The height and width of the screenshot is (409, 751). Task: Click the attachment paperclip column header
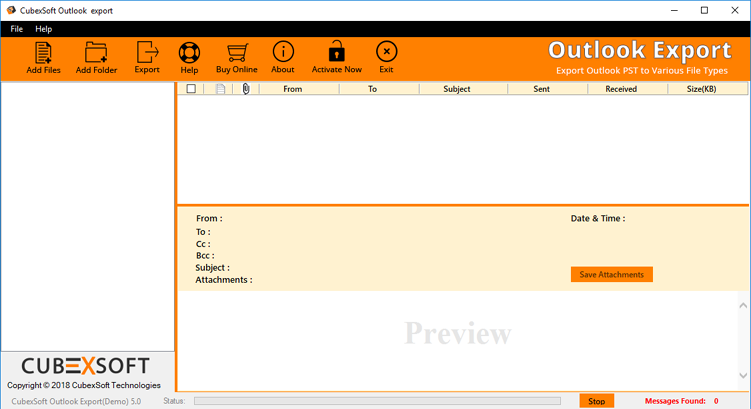coord(246,89)
